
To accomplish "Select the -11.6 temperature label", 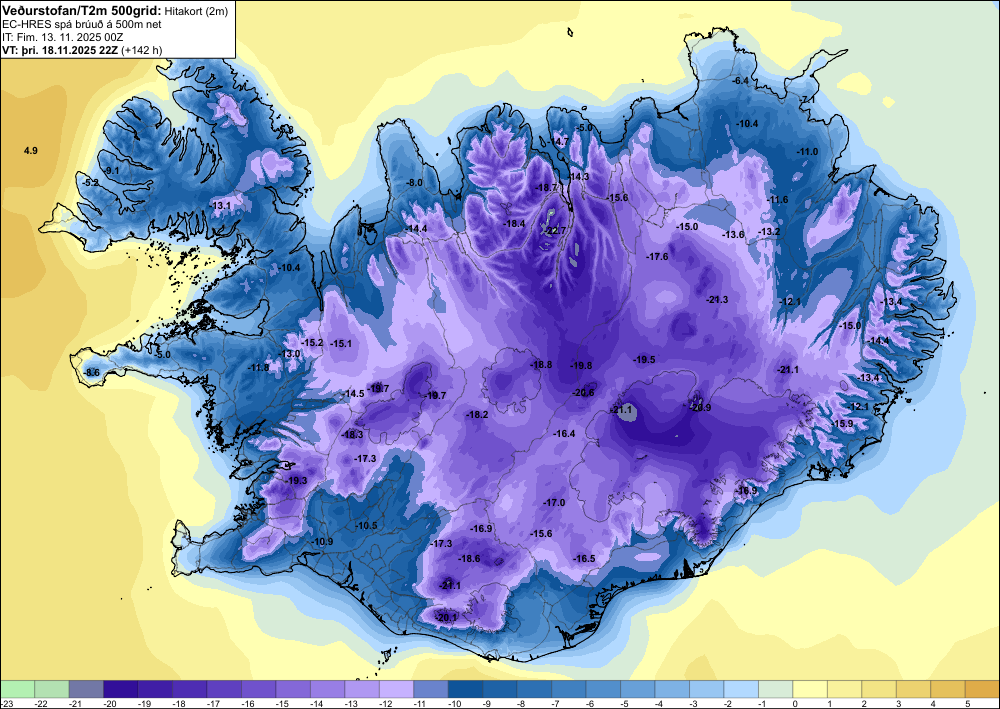I will (x=777, y=200).
